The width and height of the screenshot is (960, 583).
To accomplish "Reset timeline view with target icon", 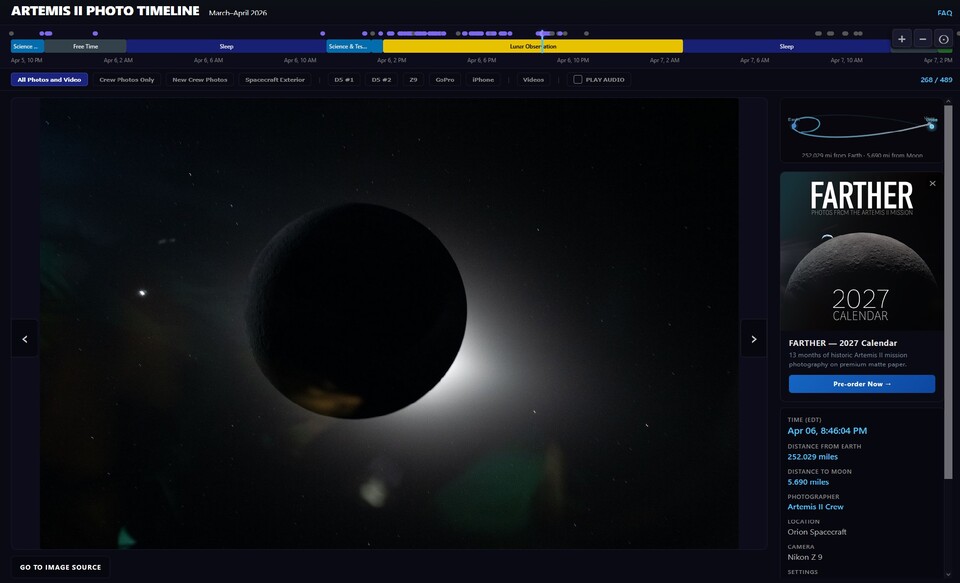I will [x=943, y=39].
